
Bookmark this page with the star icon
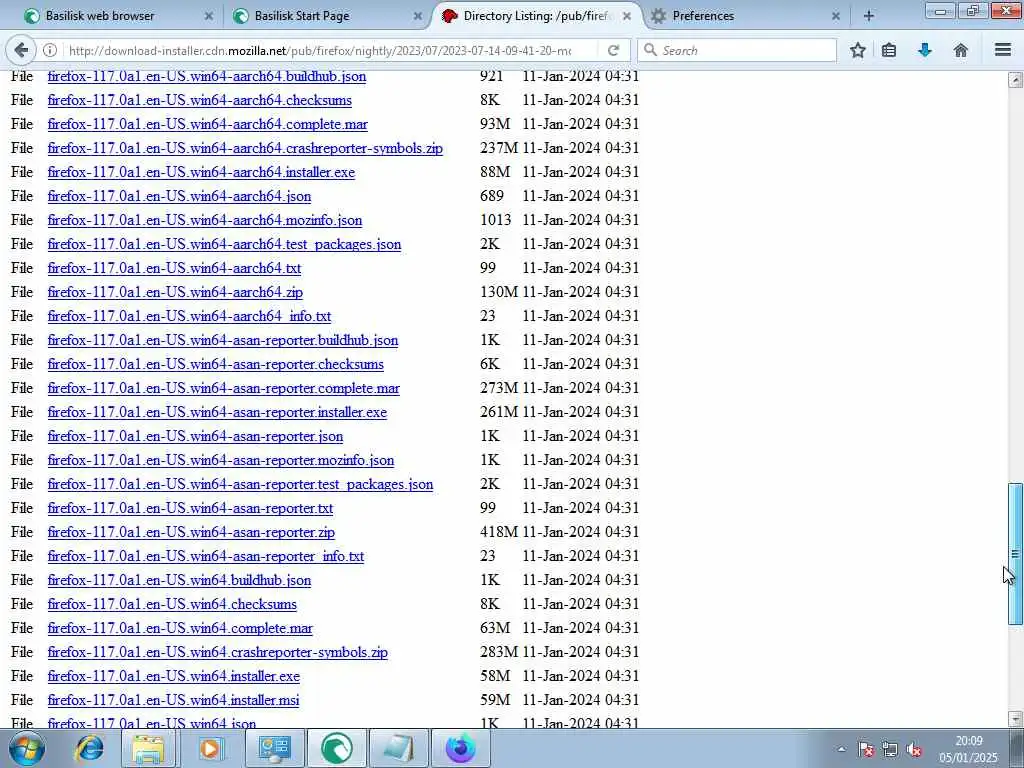858,50
